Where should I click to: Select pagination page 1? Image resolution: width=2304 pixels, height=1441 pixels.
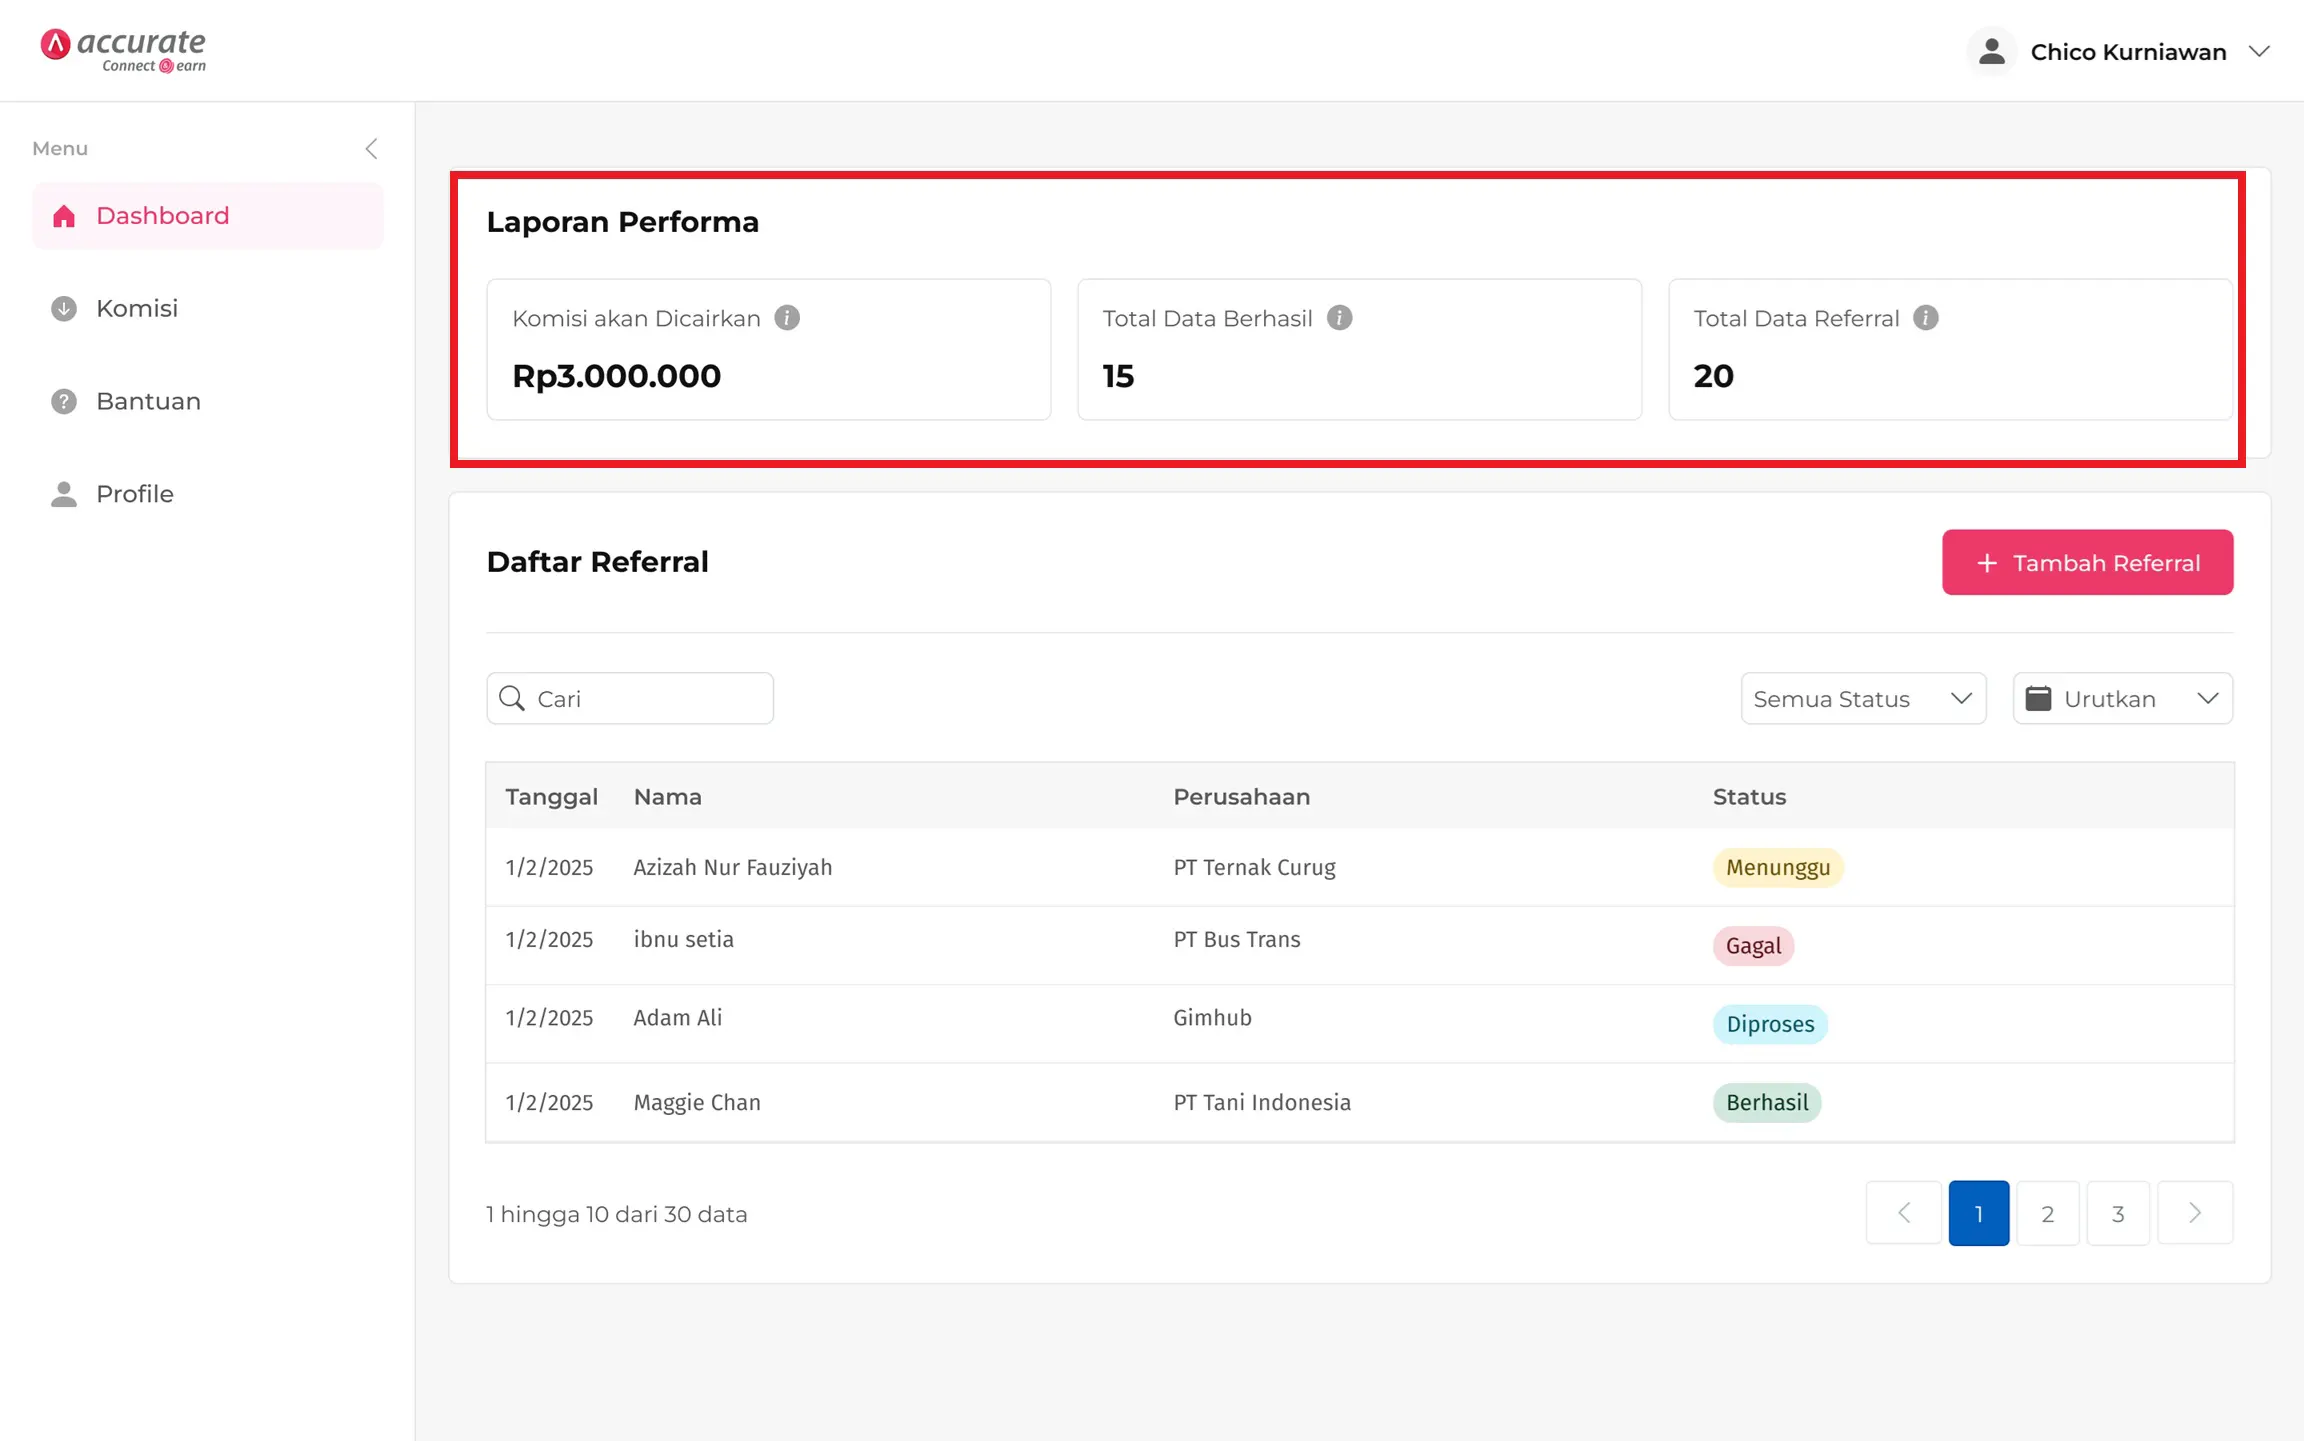point(1979,1214)
